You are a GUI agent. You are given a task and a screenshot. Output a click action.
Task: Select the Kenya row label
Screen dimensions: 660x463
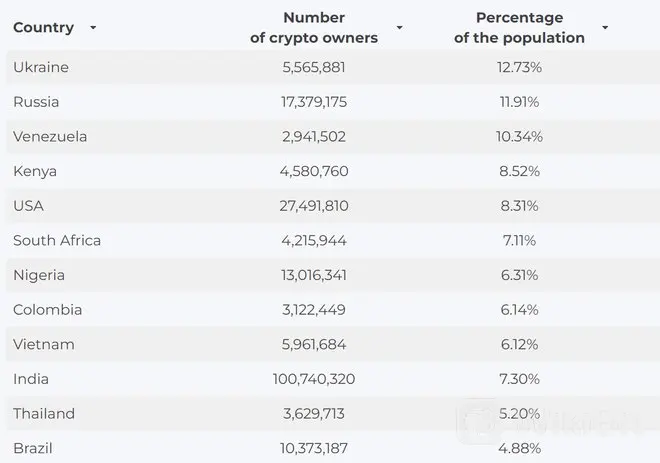(x=35, y=171)
